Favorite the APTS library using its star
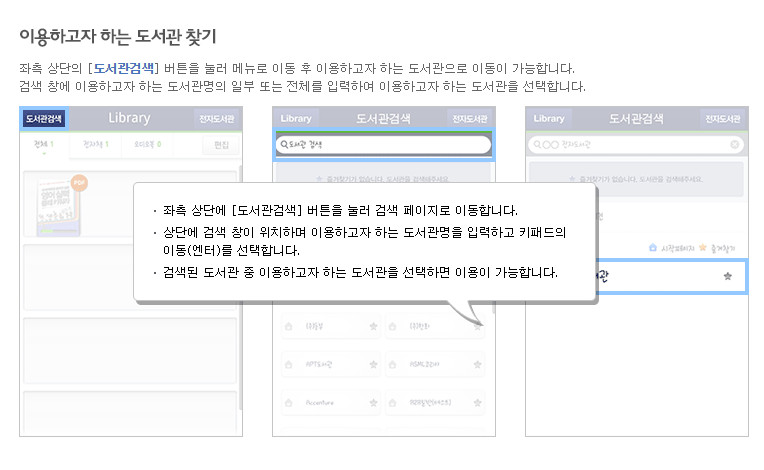764x470 pixels. coord(373,364)
